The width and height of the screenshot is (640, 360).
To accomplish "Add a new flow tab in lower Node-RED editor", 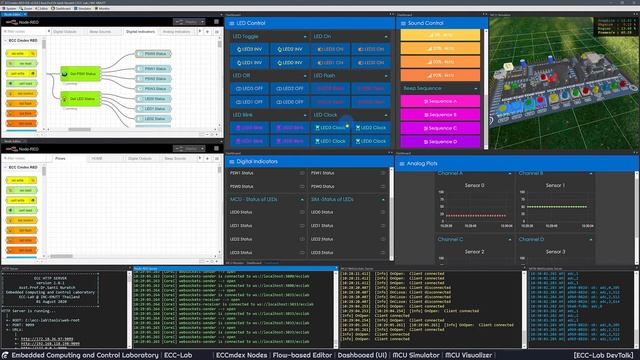I will [208, 158].
